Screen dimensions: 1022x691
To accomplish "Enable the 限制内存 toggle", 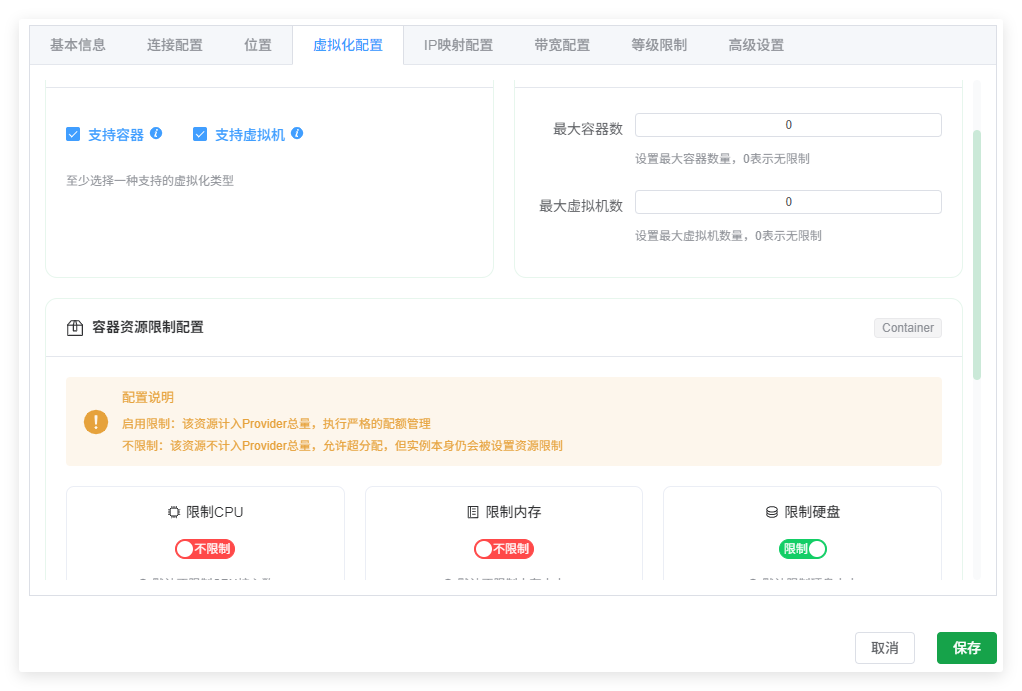I will pos(503,548).
